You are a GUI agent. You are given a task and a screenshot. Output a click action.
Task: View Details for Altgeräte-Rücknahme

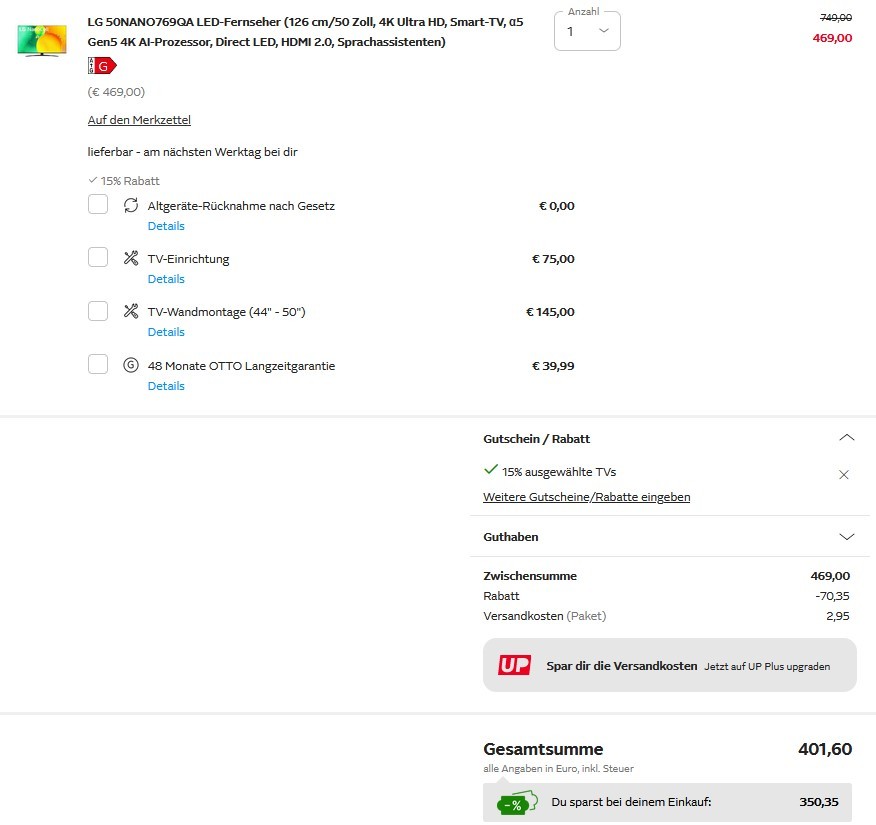[166, 226]
